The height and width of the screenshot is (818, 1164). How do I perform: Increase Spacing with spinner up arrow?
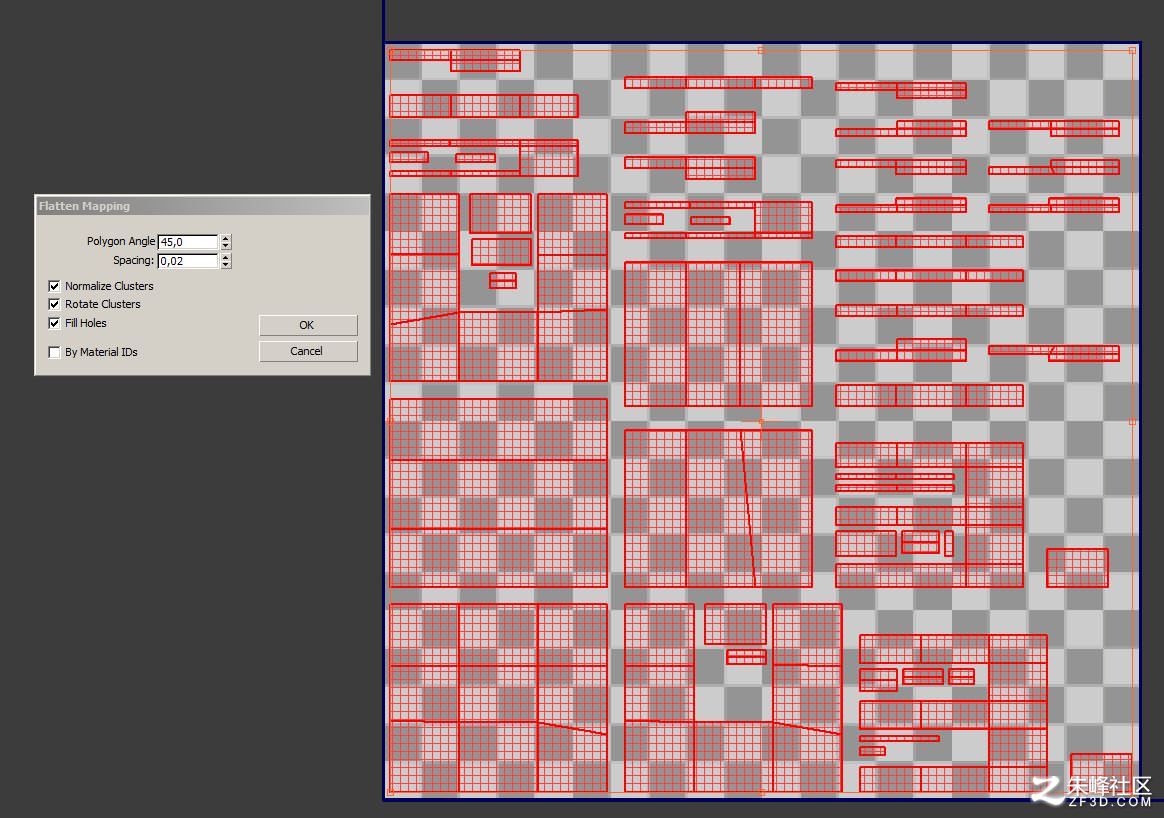[226, 257]
